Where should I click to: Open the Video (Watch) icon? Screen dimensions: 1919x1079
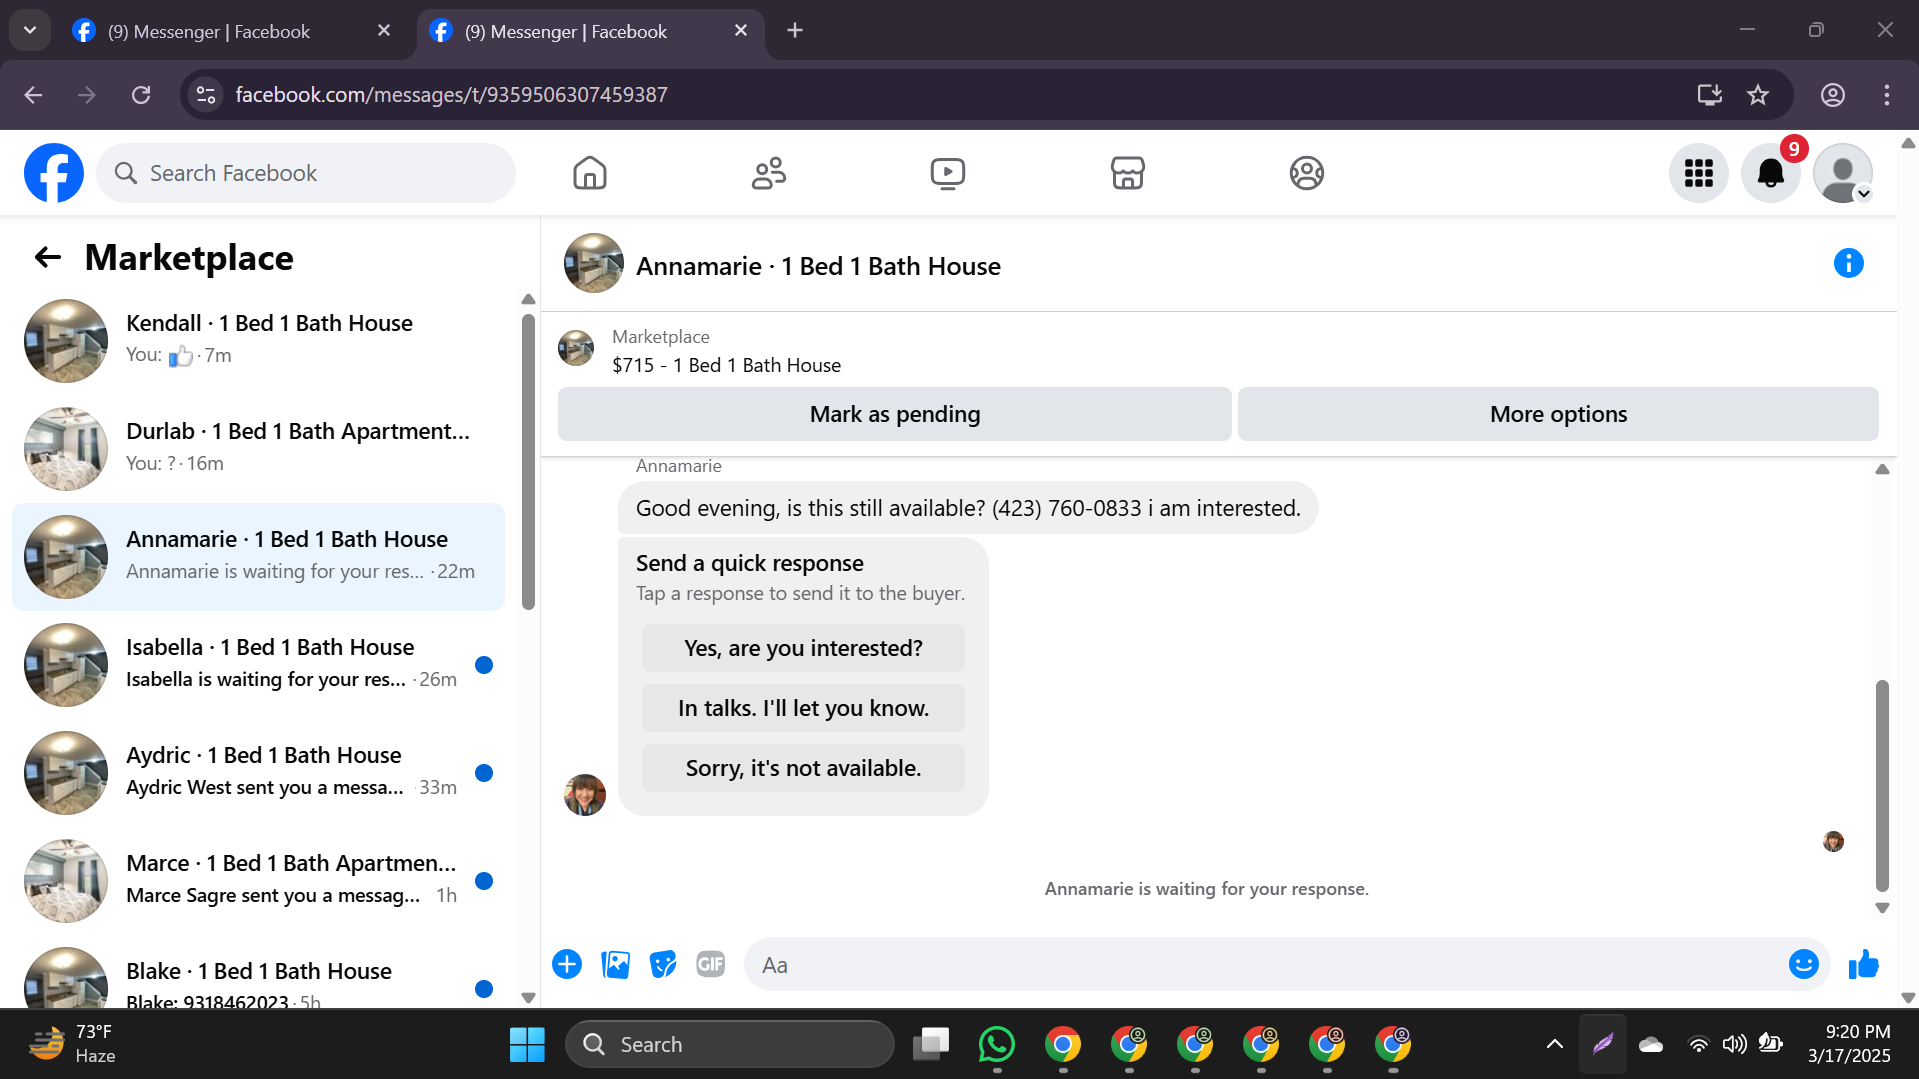coord(948,173)
